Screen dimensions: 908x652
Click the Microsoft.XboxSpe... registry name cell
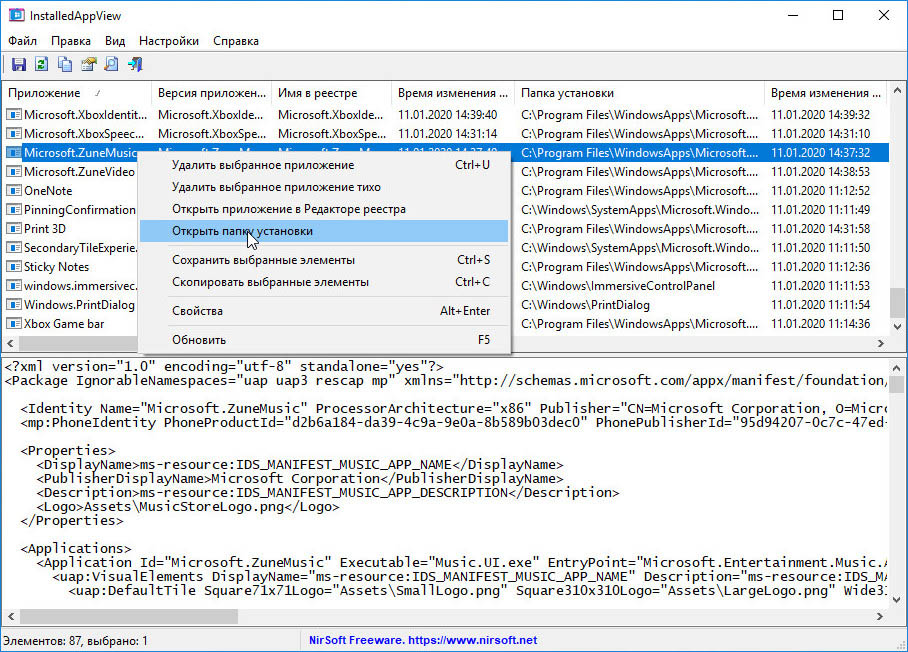point(331,134)
